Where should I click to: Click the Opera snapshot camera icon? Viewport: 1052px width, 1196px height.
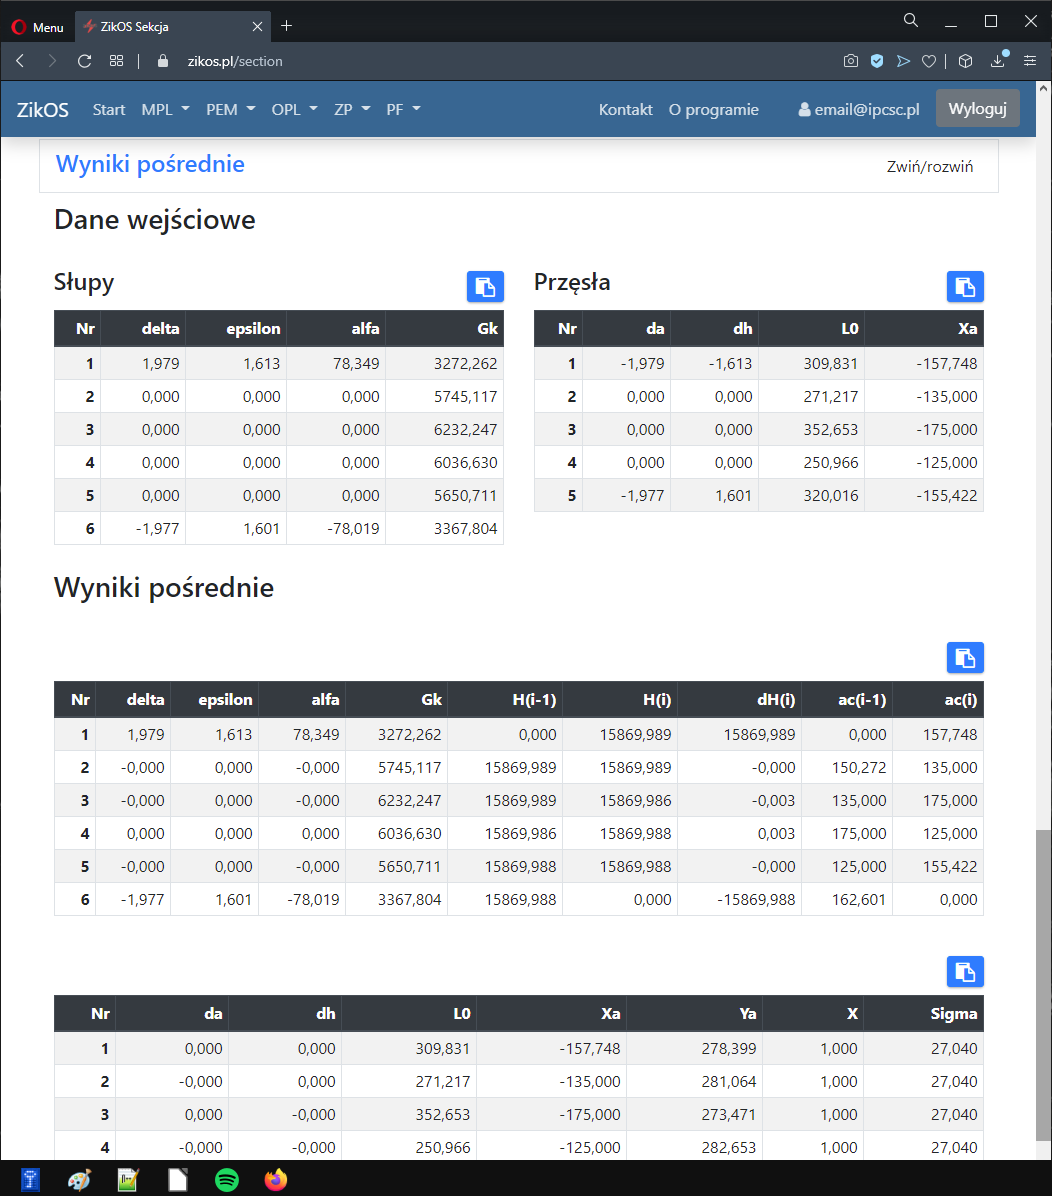850,61
